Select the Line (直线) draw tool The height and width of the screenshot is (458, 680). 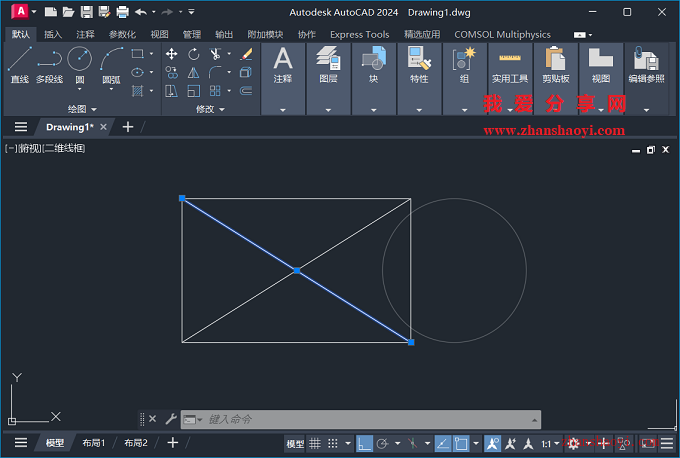(20, 64)
